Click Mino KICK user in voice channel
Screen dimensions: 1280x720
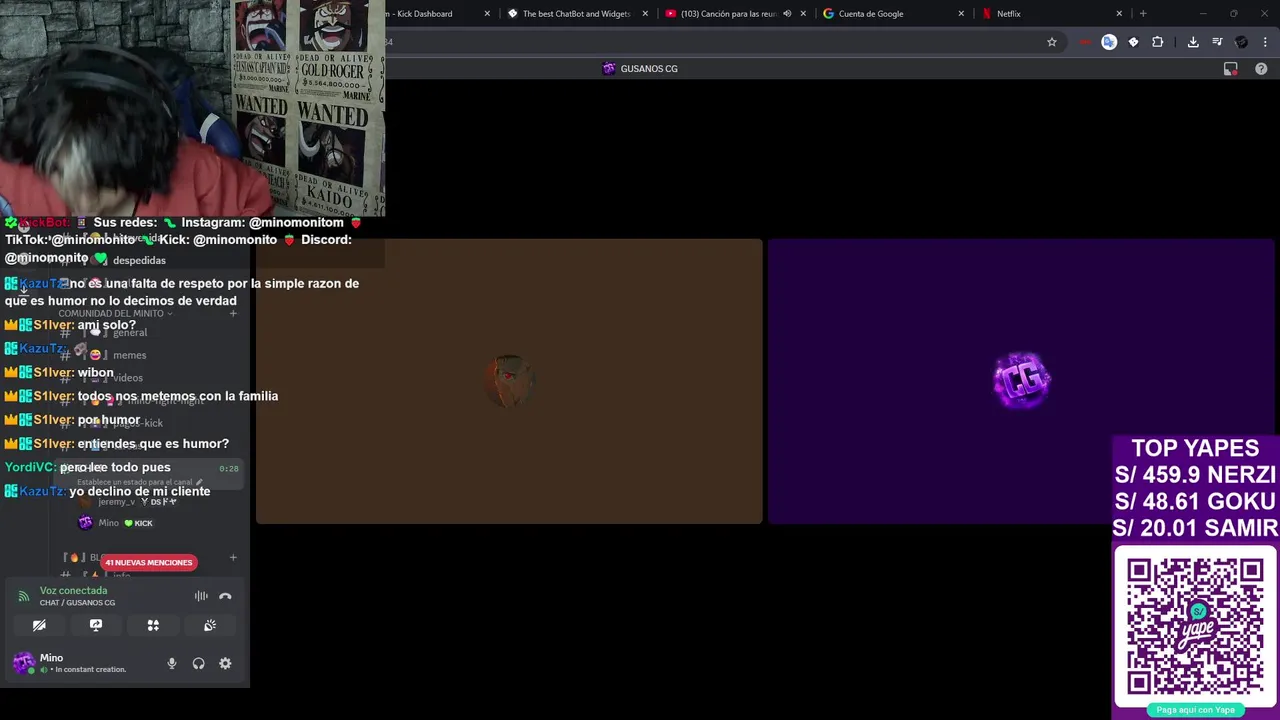pos(115,523)
